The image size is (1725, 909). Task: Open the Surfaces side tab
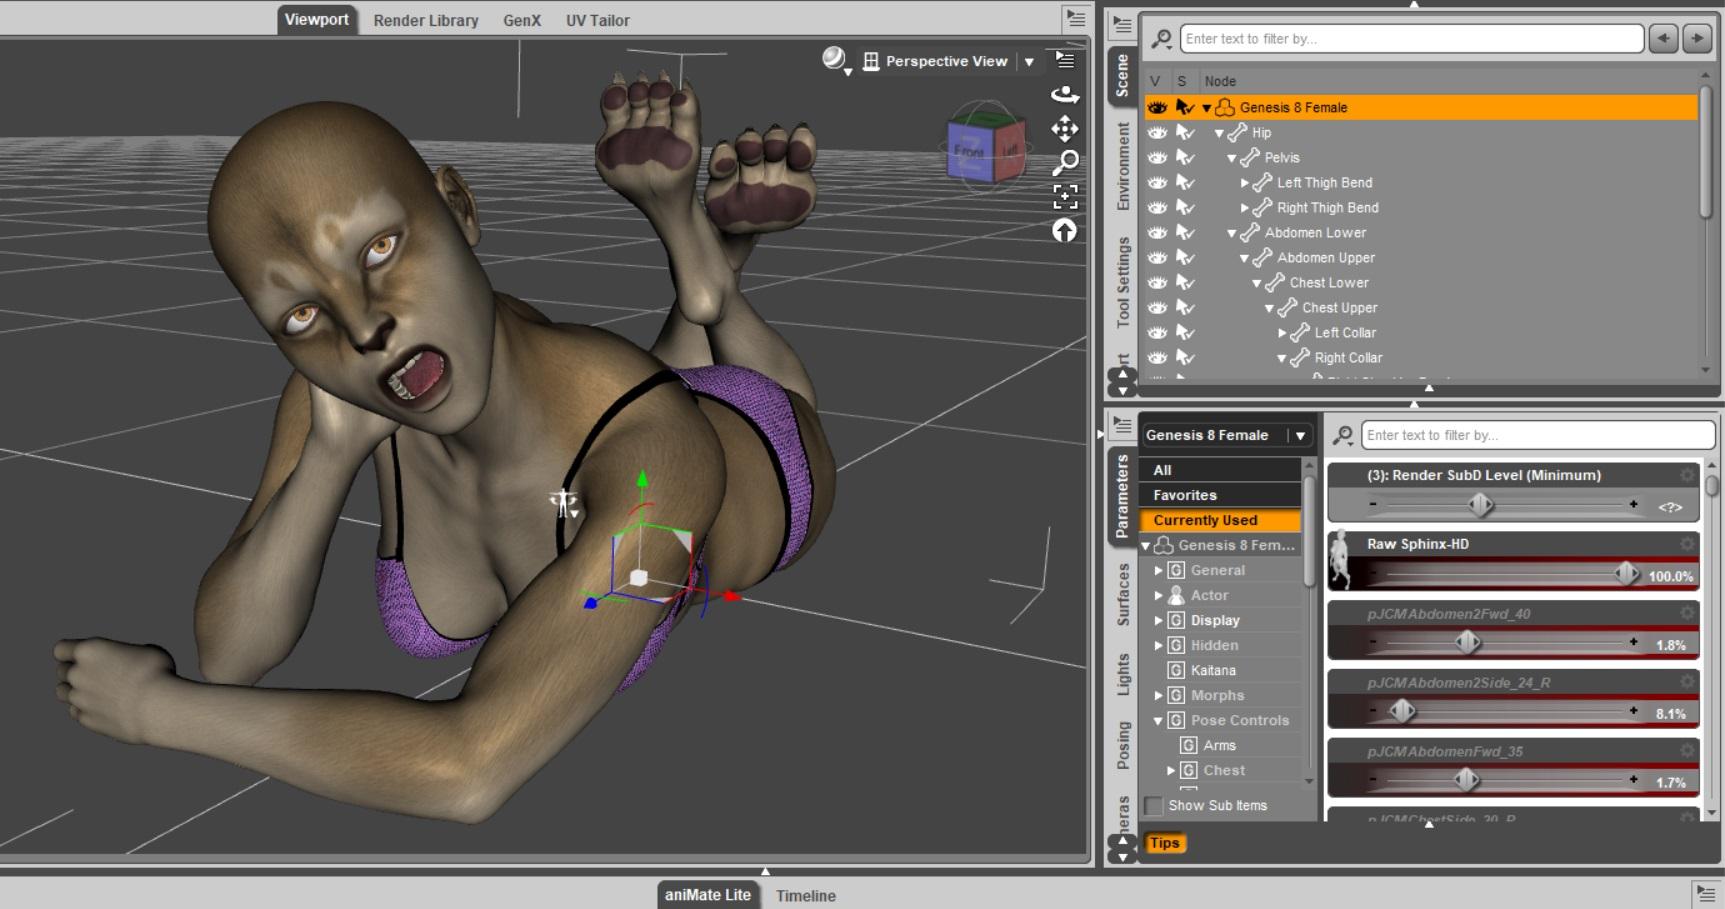coord(1123,595)
